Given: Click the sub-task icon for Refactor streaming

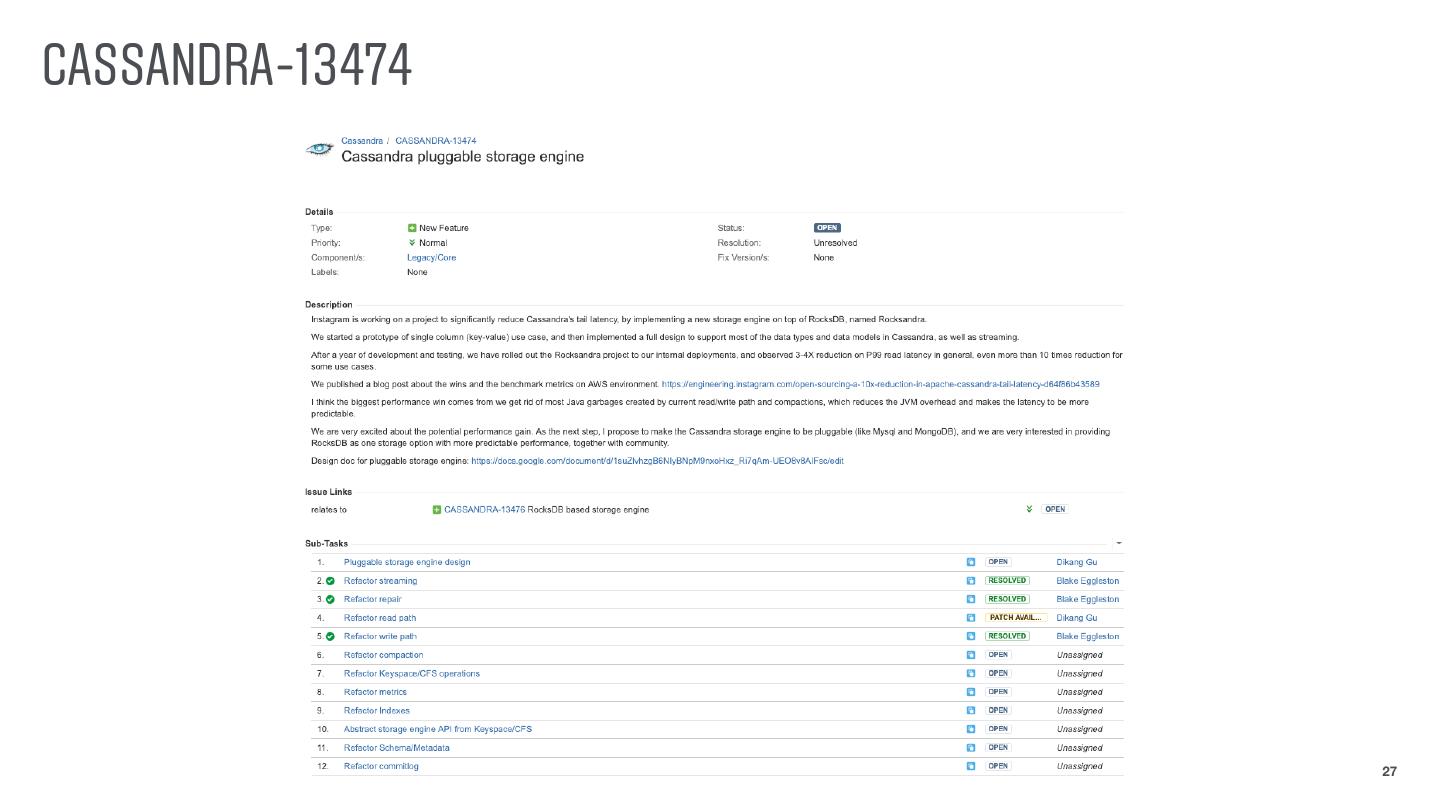Looking at the screenshot, I should click(x=970, y=581).
